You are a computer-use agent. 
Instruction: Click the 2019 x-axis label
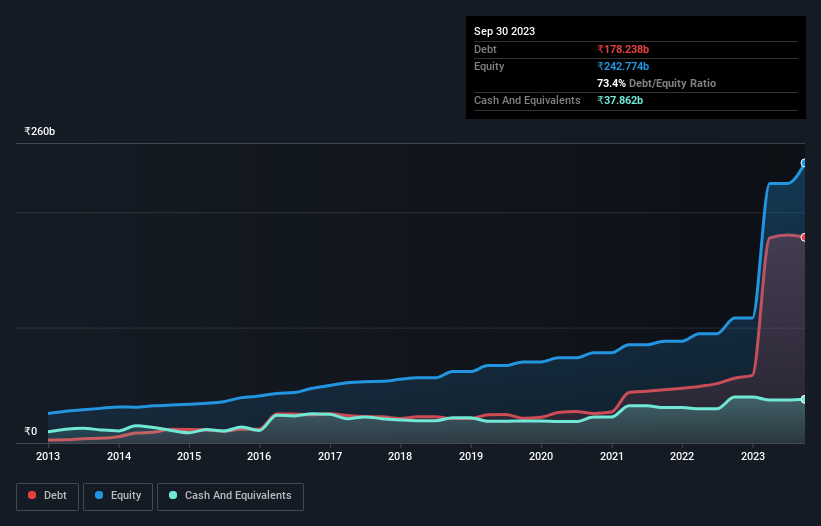471,456
